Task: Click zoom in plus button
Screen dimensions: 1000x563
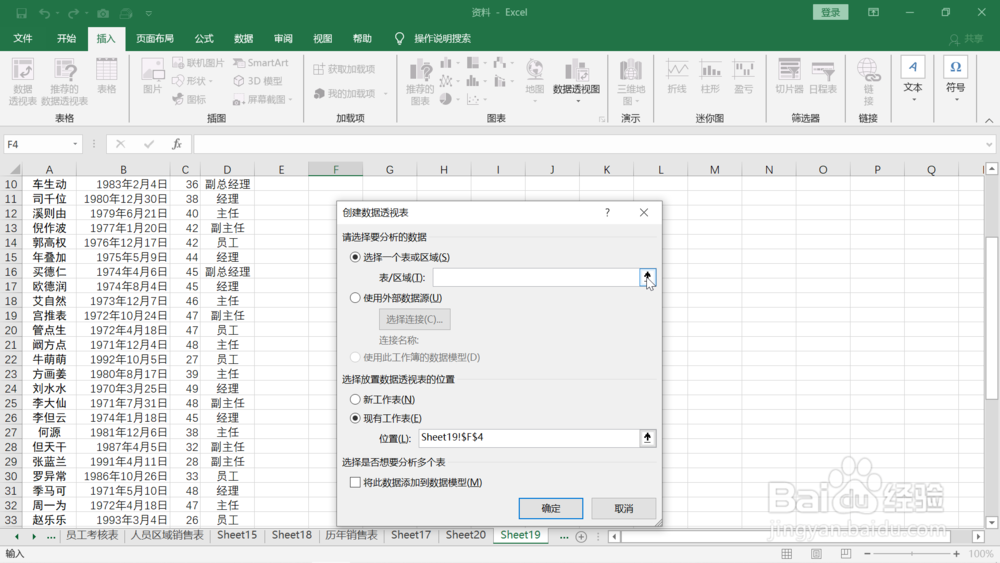Action: click(x=957, y=553)
